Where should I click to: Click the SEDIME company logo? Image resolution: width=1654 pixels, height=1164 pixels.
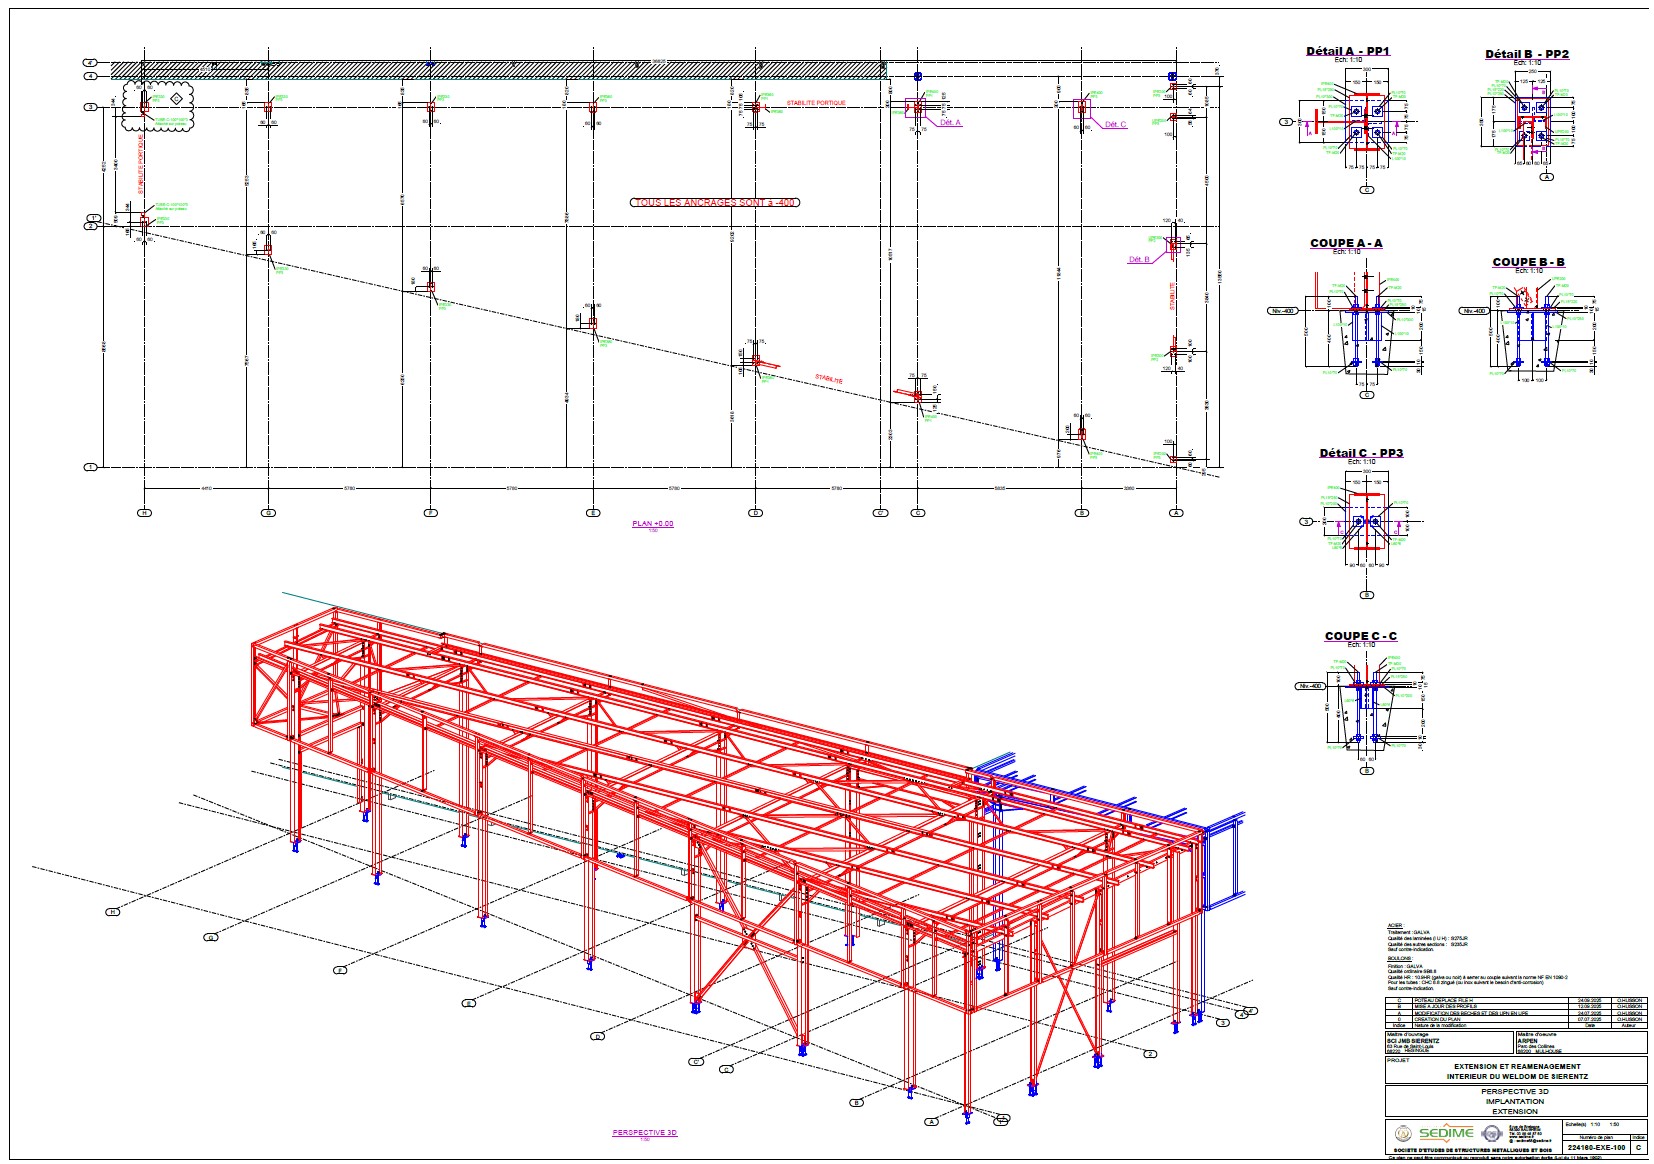coord(1446,1133)
